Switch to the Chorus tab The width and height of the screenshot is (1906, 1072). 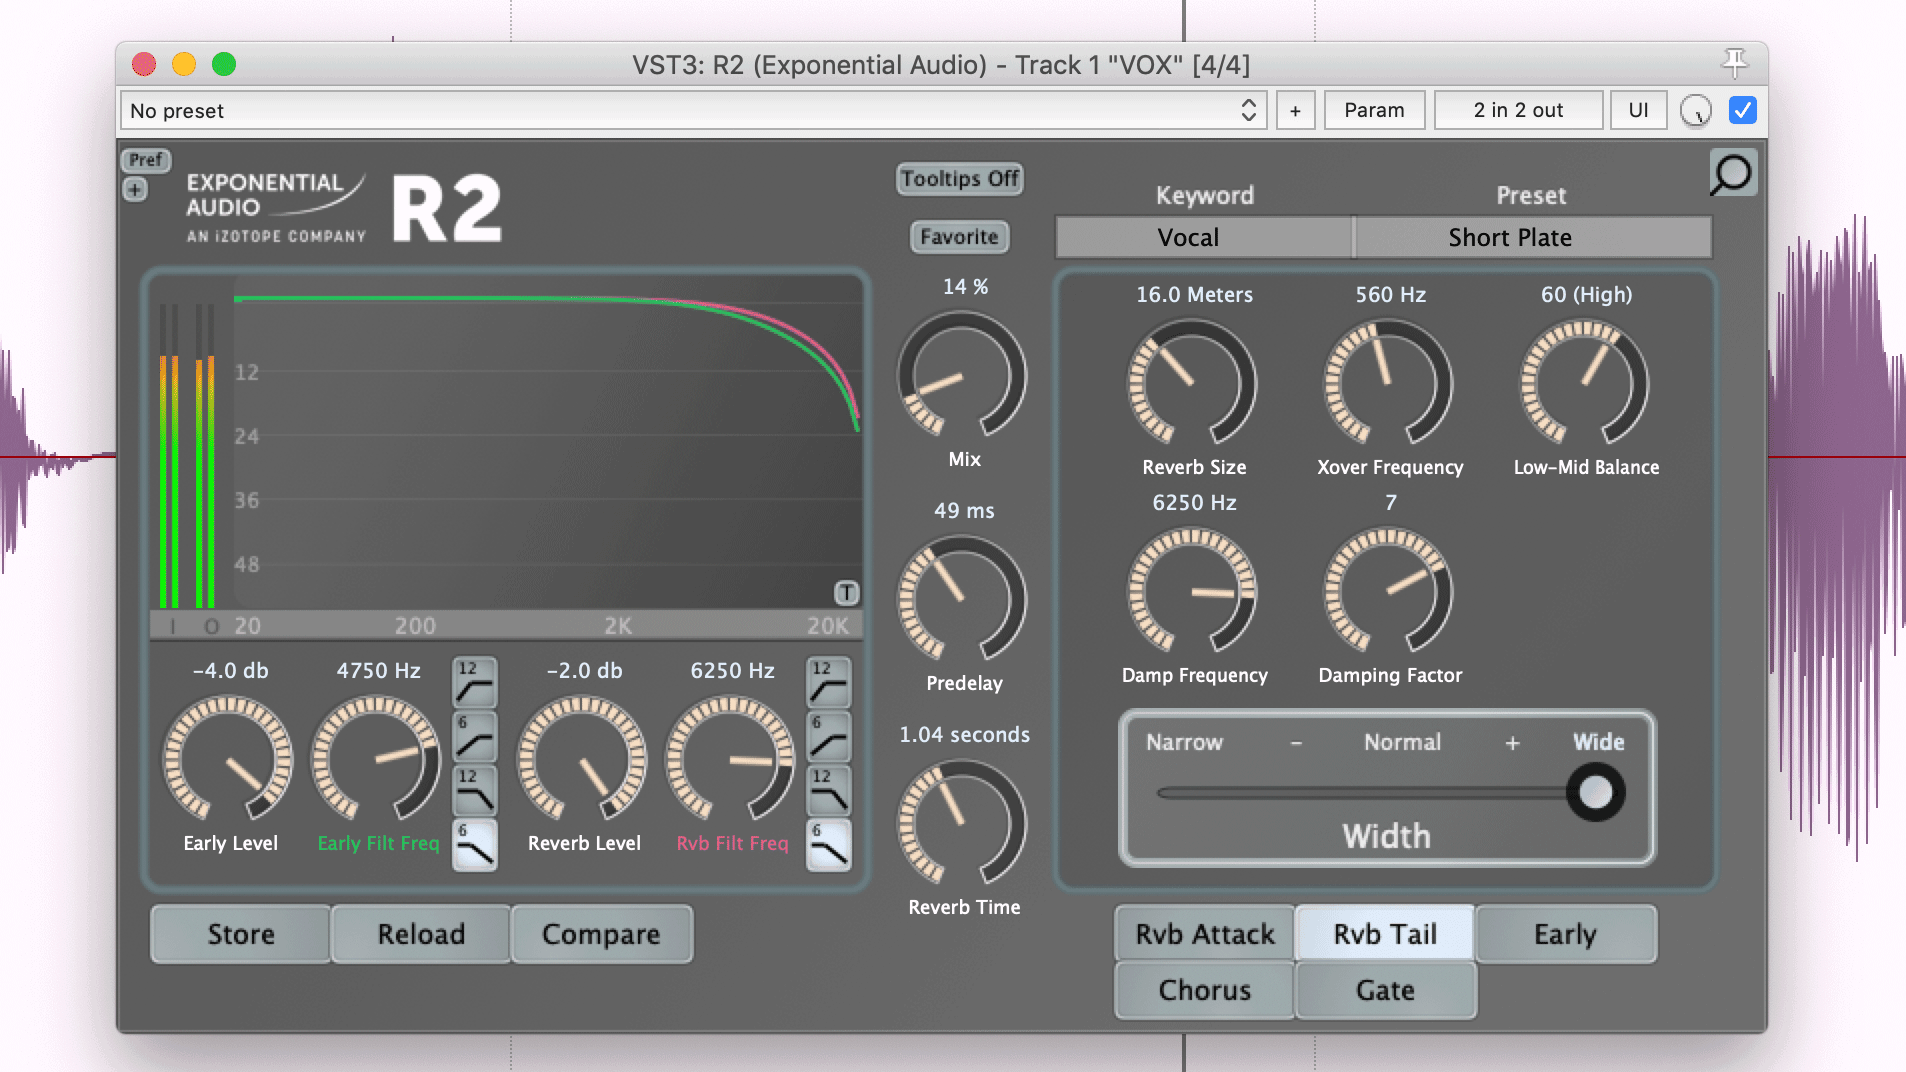pyautogui.click(x=1205, y=990)
